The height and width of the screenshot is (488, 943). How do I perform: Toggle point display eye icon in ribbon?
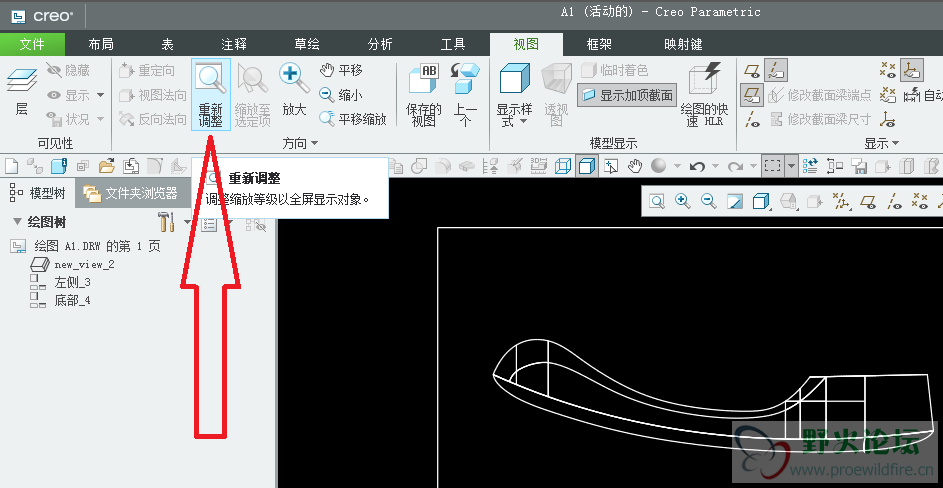[888, 70]
